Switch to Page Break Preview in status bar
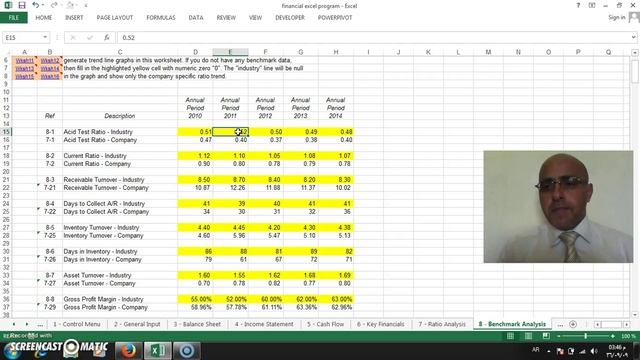 coord(546,336)
